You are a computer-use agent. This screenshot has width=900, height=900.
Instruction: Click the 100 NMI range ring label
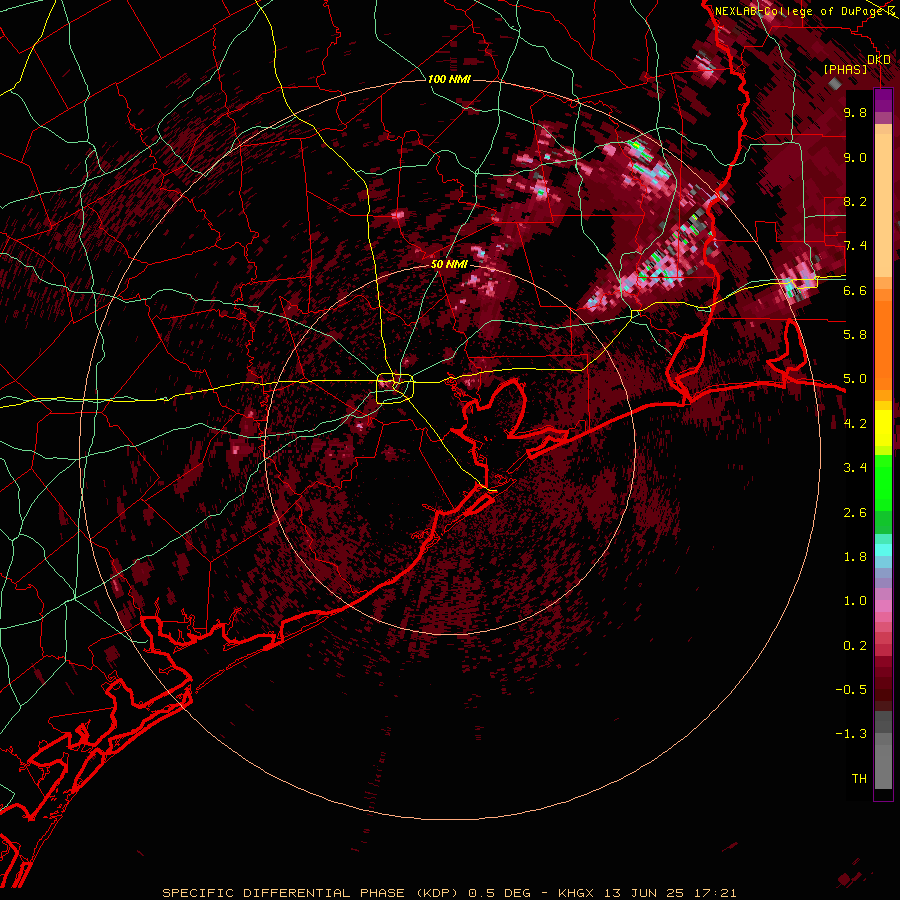point(449,79)
